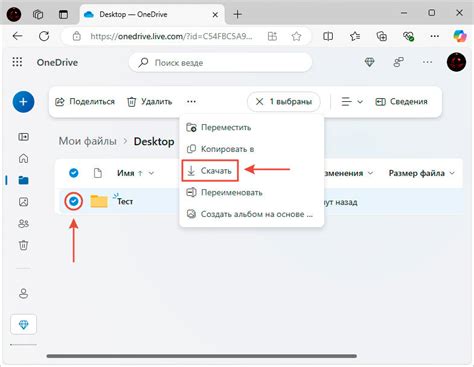Open Edge settings and more menu
The height and width of the screenshot is (367, 474).
pos(435,36)
